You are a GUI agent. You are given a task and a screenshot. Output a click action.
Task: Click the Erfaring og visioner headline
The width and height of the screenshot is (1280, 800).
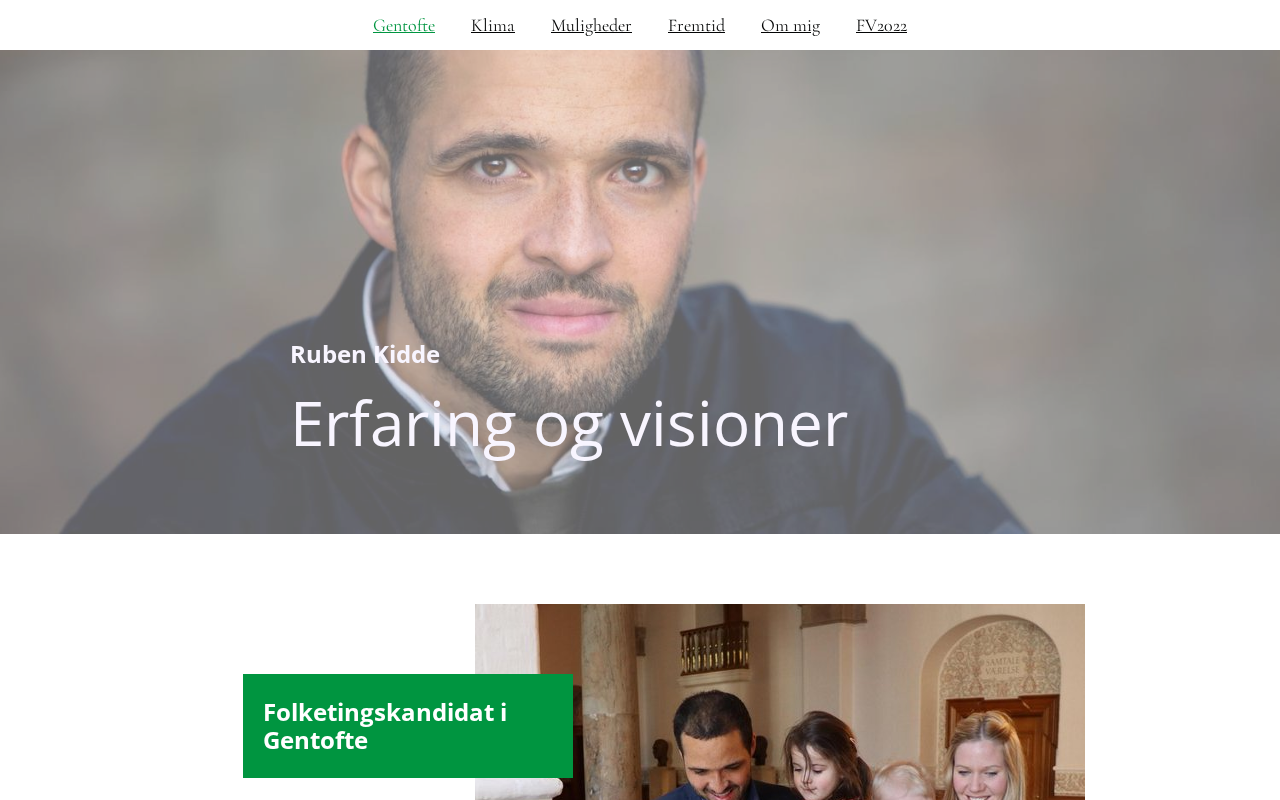pyautogui.click(x=569, y=423)
